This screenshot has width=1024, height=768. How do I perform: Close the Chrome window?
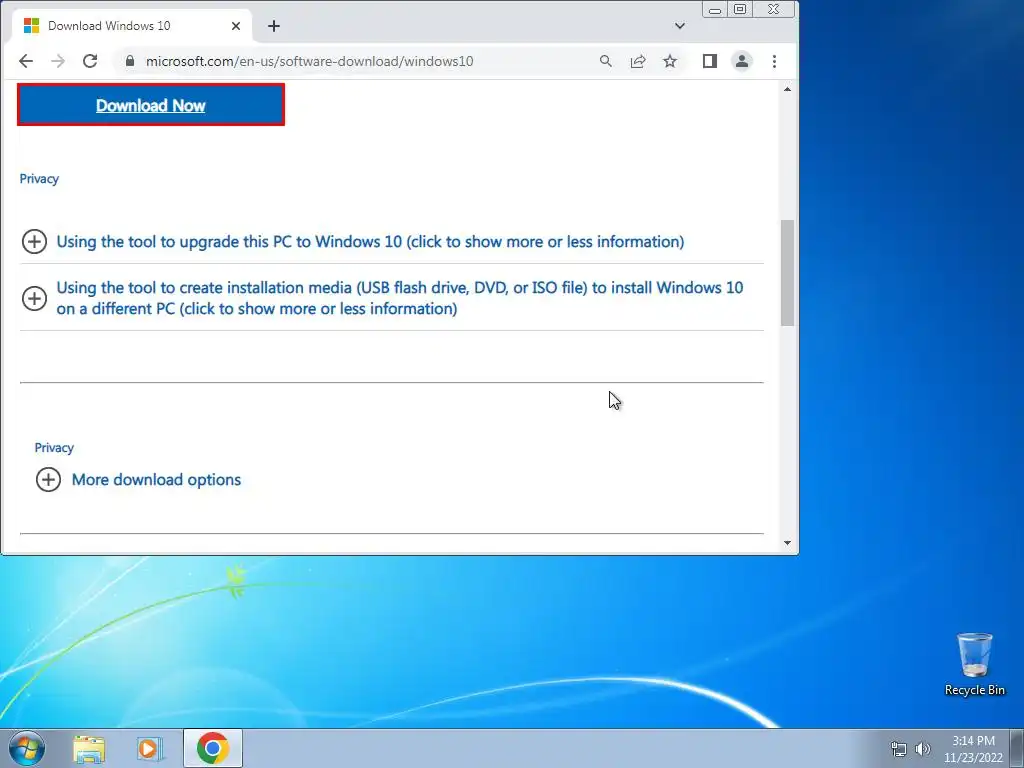[x=774, y=9]
